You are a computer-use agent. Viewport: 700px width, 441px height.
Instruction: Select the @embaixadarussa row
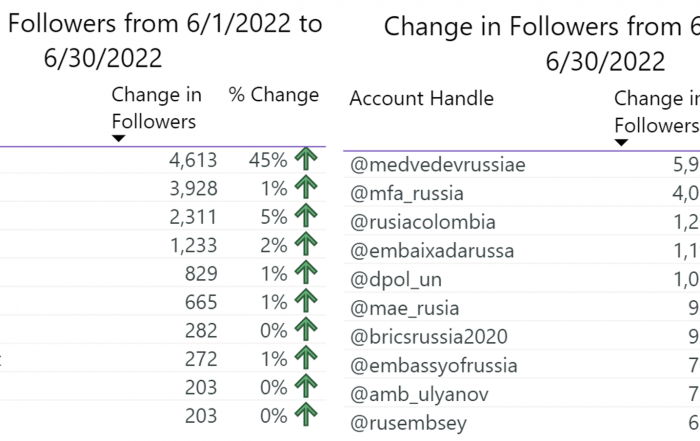(521, 251)
